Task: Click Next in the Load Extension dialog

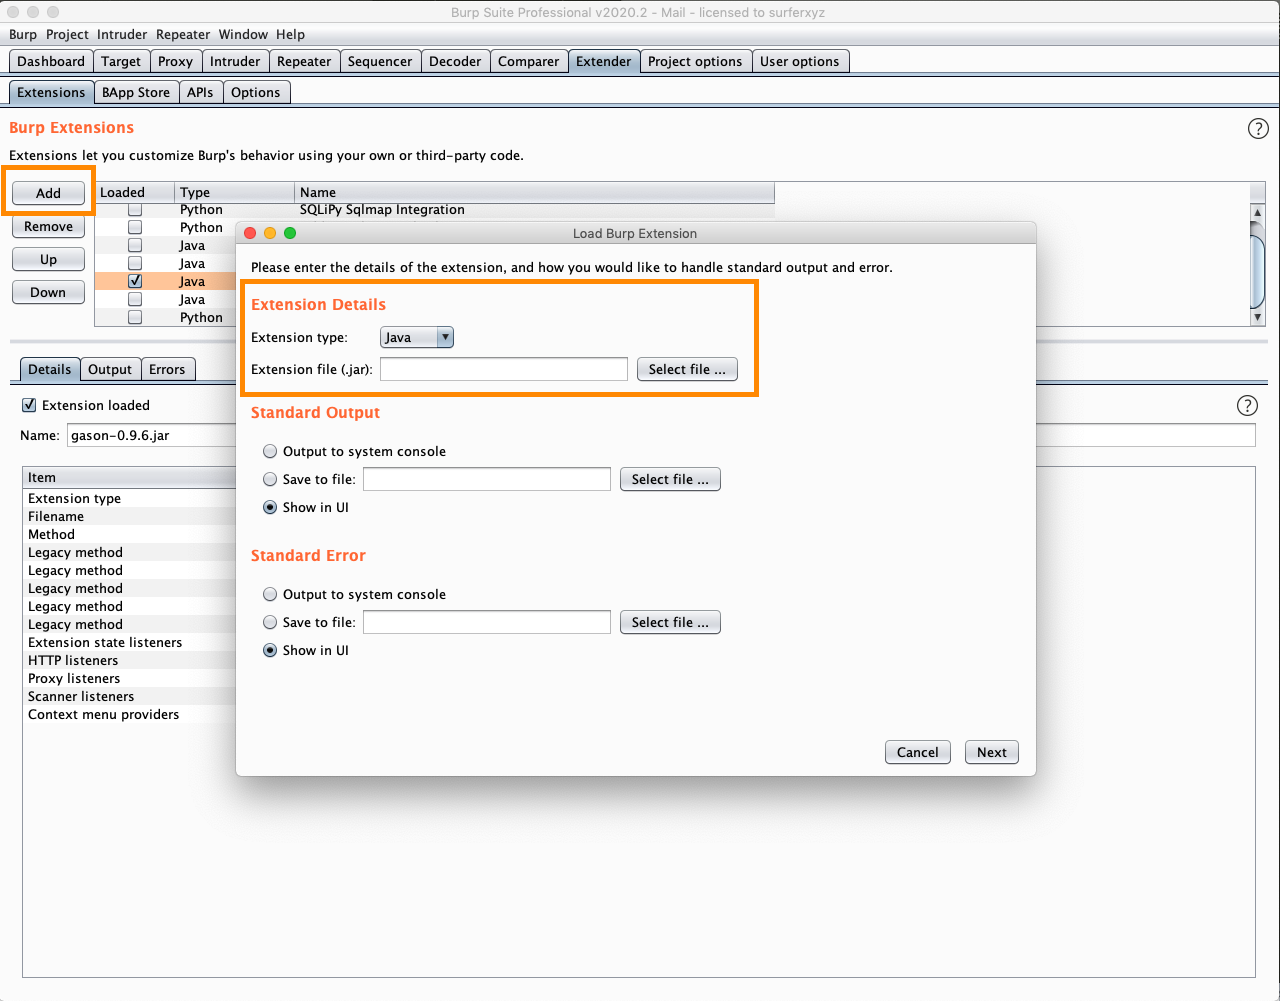Action: [x=992, y=752]
